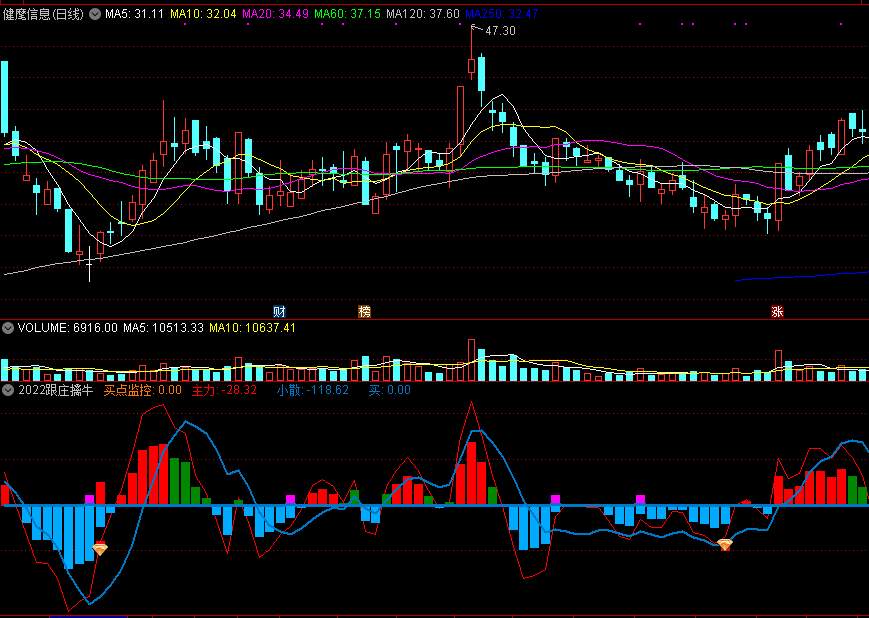
Task: Select the tallest red volume bar
Action: pyautogui.click(x=472, y=360)
